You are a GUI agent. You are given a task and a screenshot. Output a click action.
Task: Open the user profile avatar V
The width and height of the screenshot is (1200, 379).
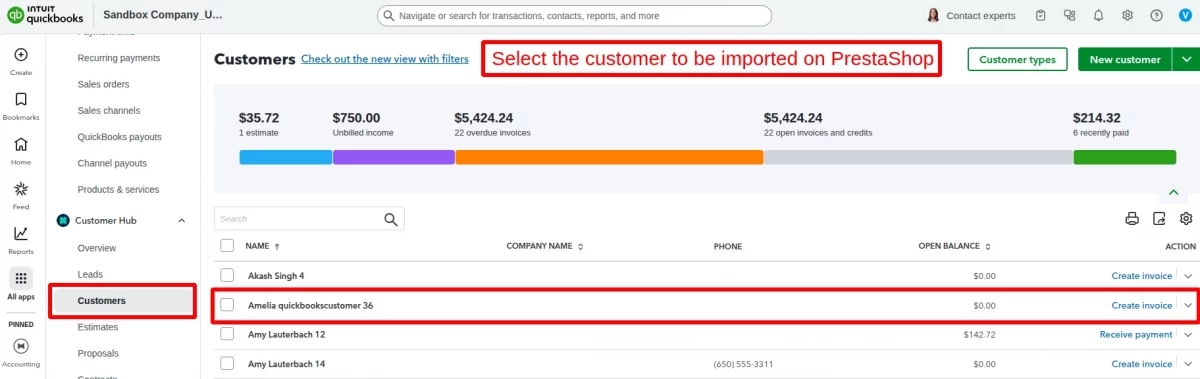1185,16
